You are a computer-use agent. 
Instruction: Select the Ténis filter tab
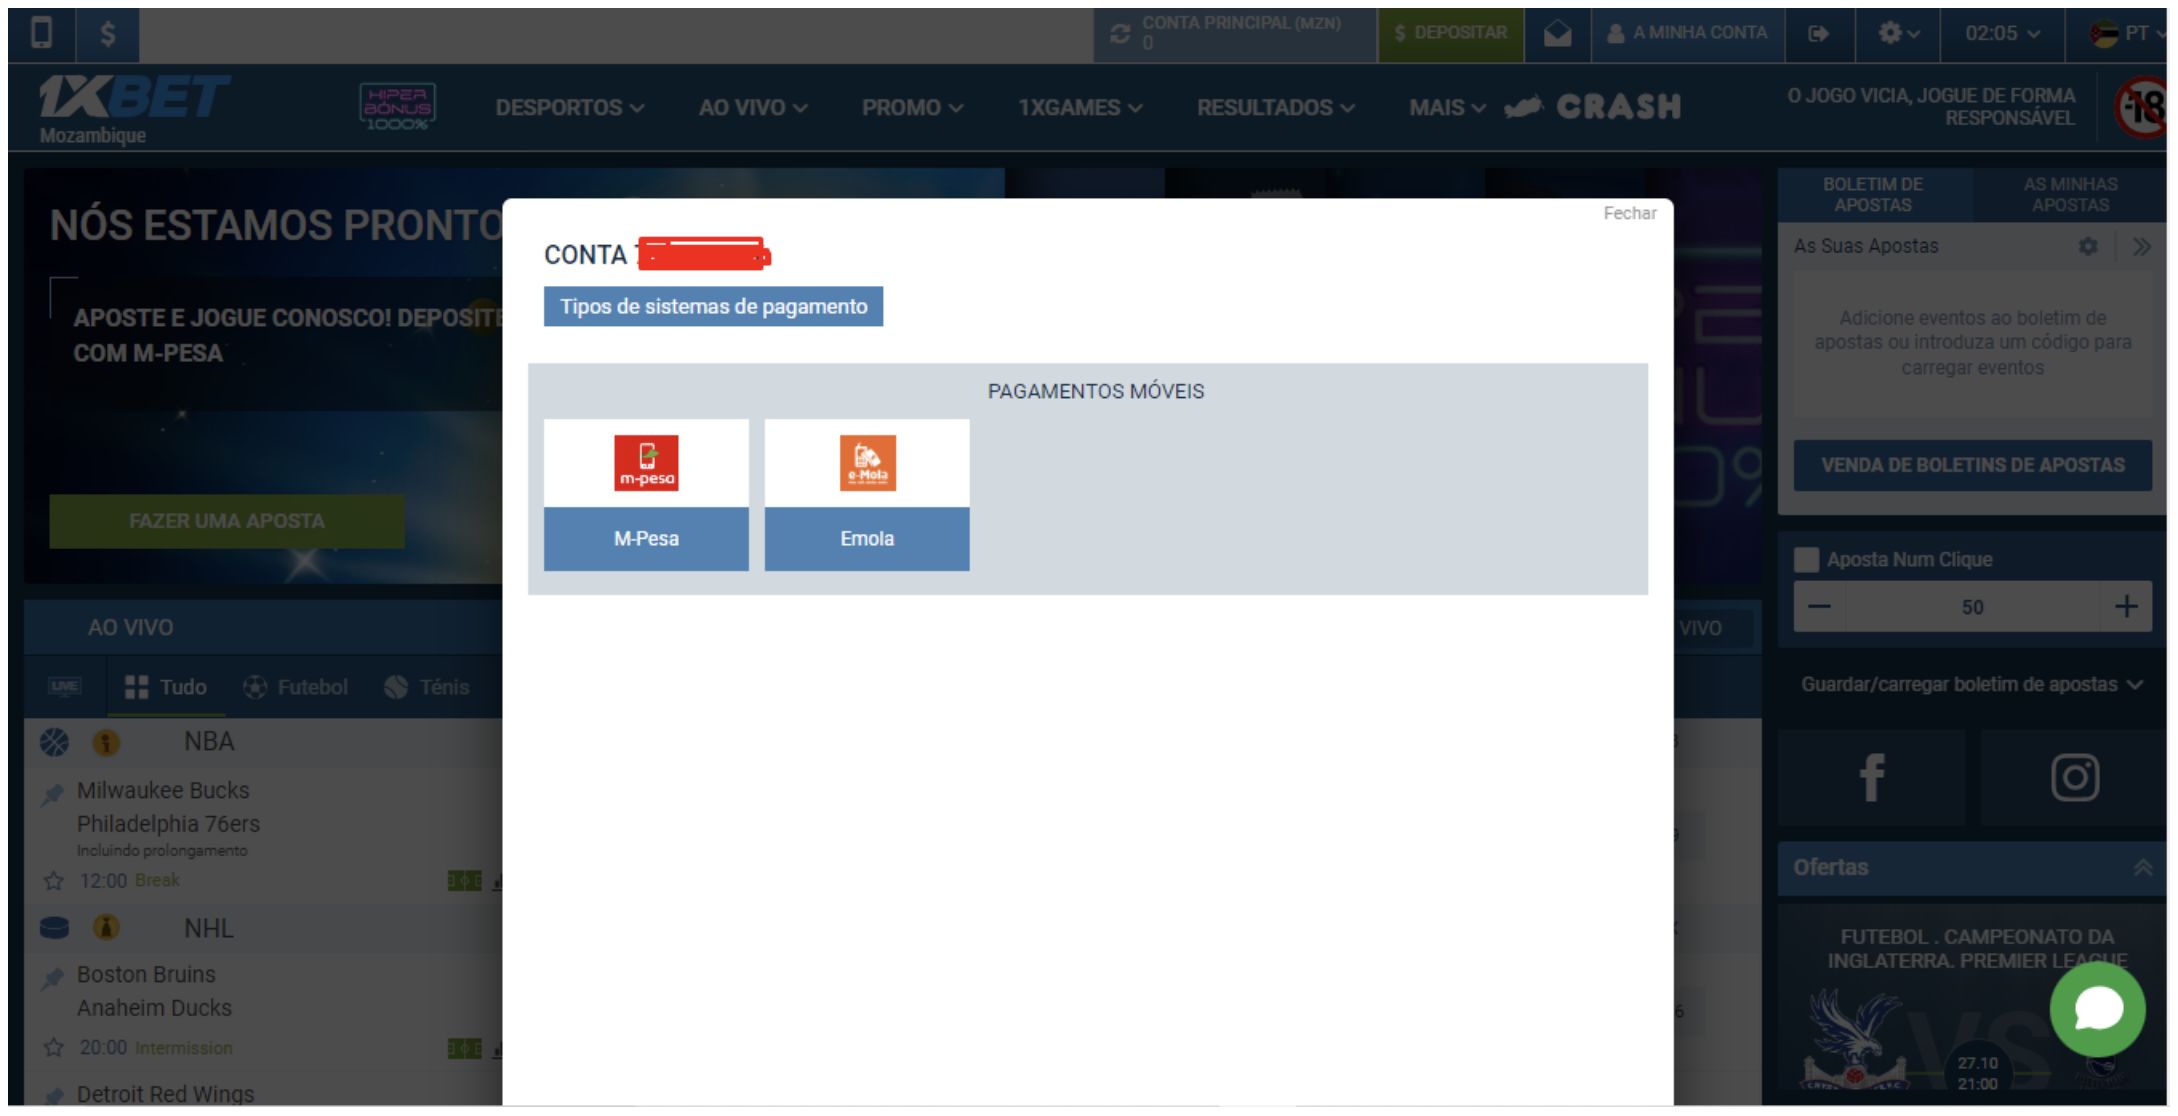pyautogui.click(x=427, y=687)
